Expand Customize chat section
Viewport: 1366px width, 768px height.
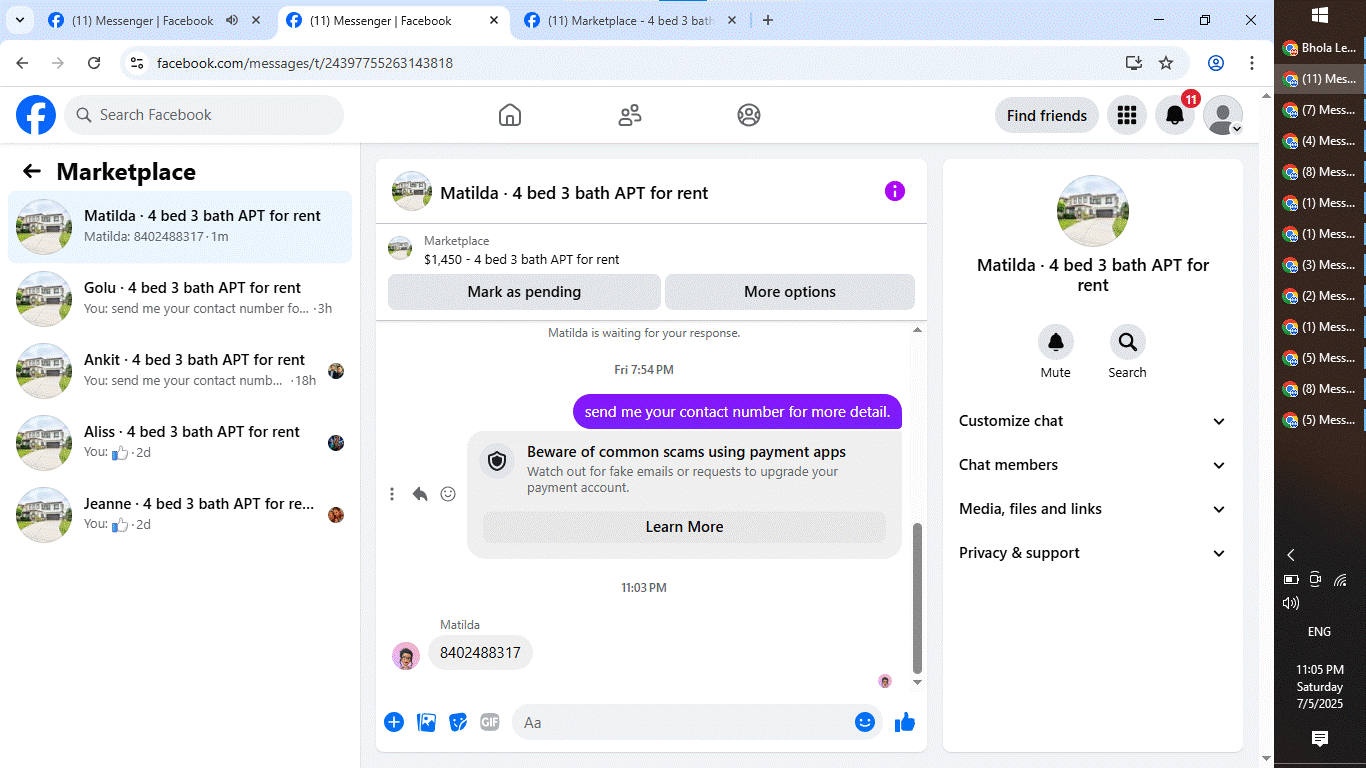tap(1093, 421)
